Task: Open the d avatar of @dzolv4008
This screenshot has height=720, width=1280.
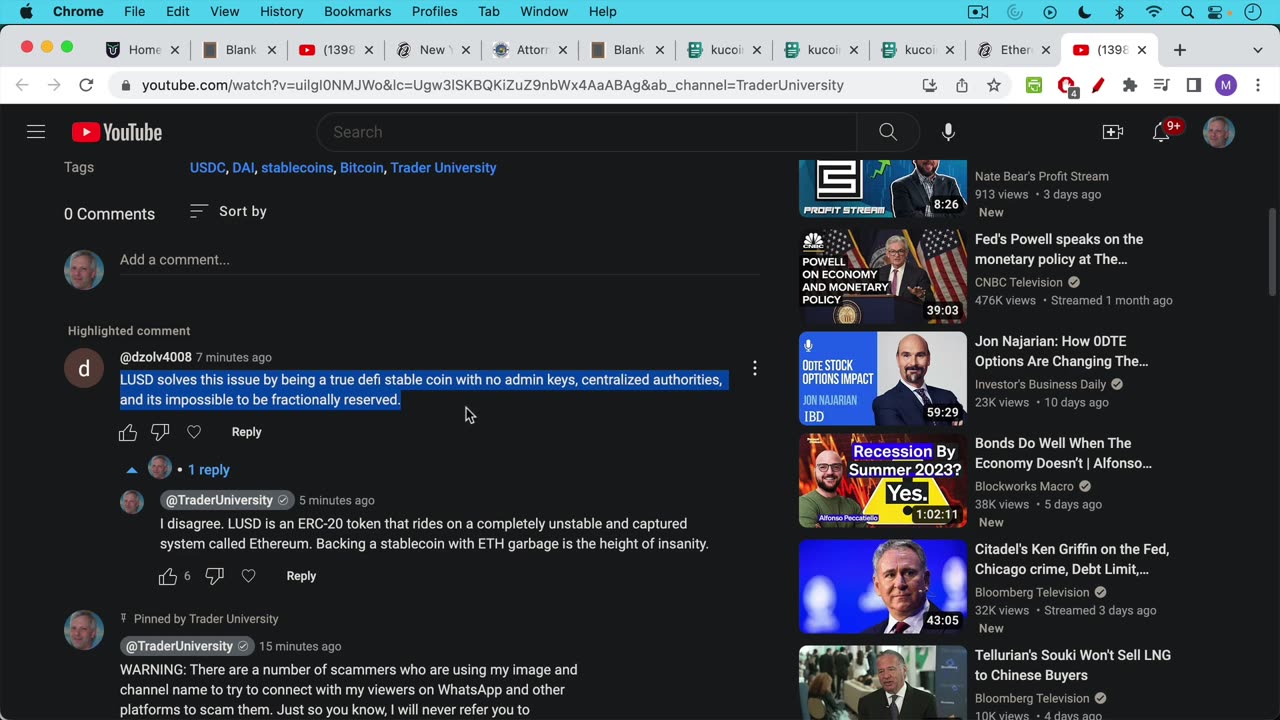Action: pyautogui.click(x=84, y=369)
